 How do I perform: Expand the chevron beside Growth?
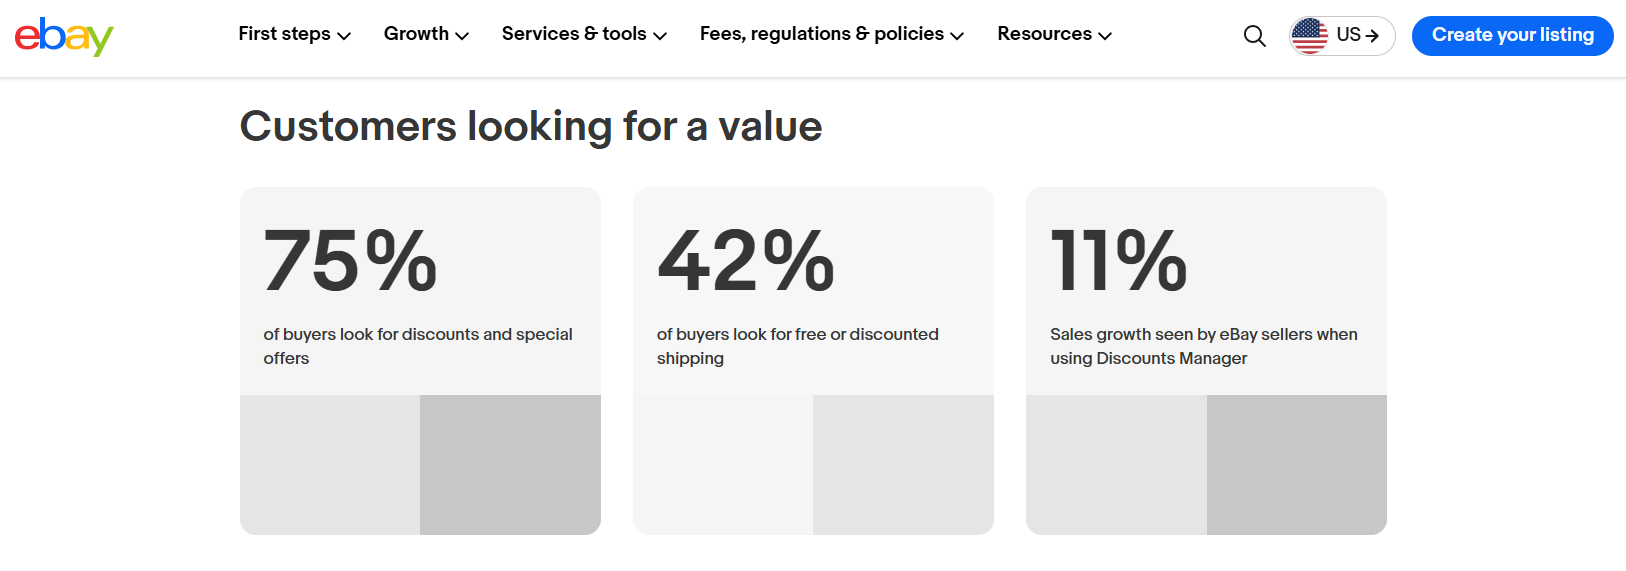pos(462,36)
